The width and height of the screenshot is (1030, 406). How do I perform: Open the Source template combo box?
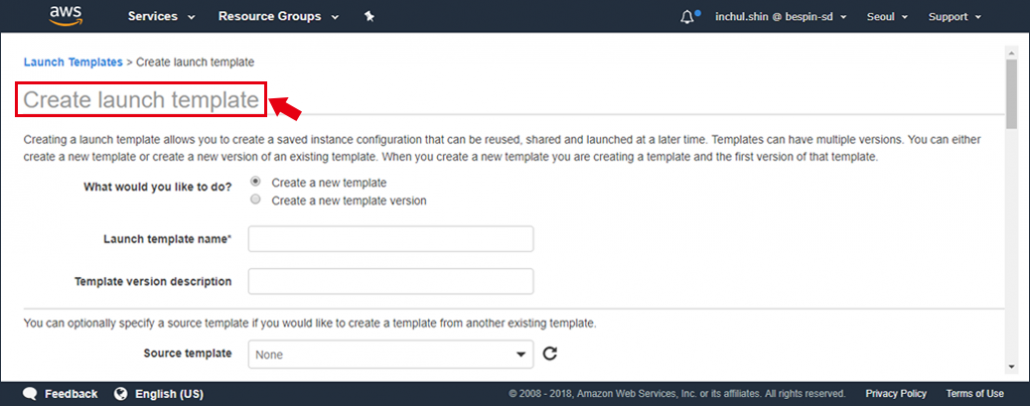pos(391,354)
